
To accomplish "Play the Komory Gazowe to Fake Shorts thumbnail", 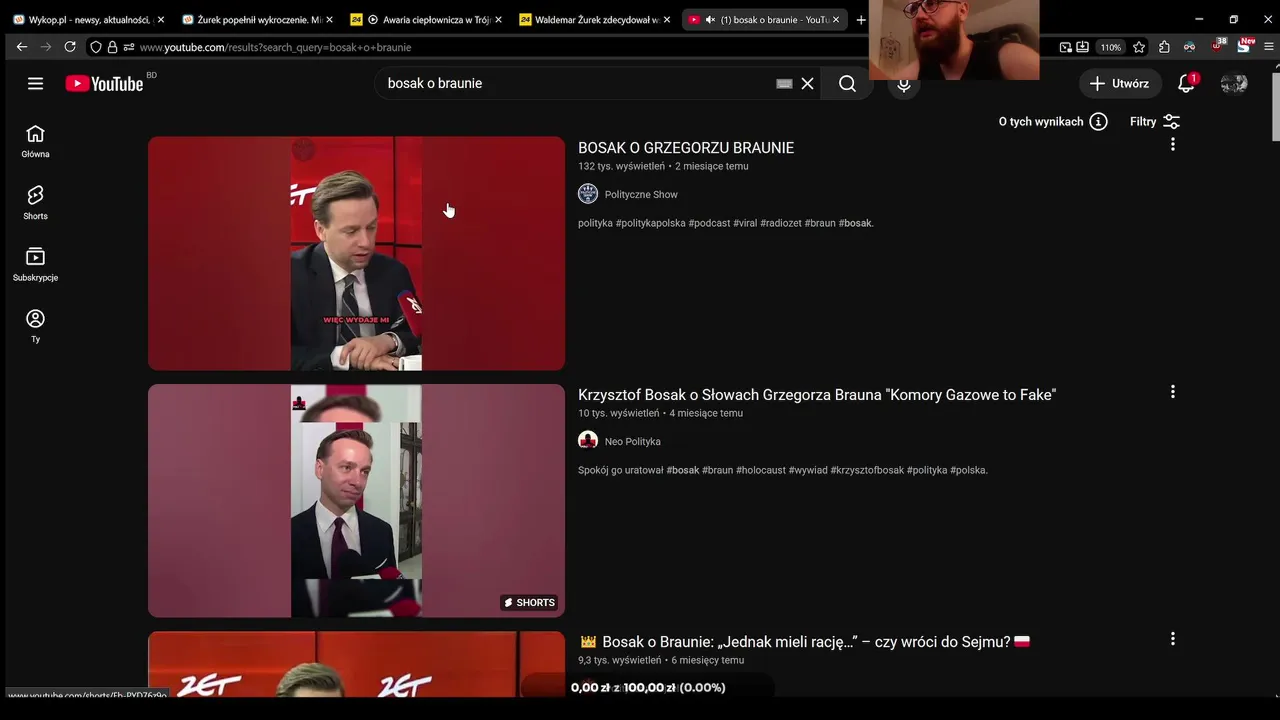I will (x=356, y=500).
